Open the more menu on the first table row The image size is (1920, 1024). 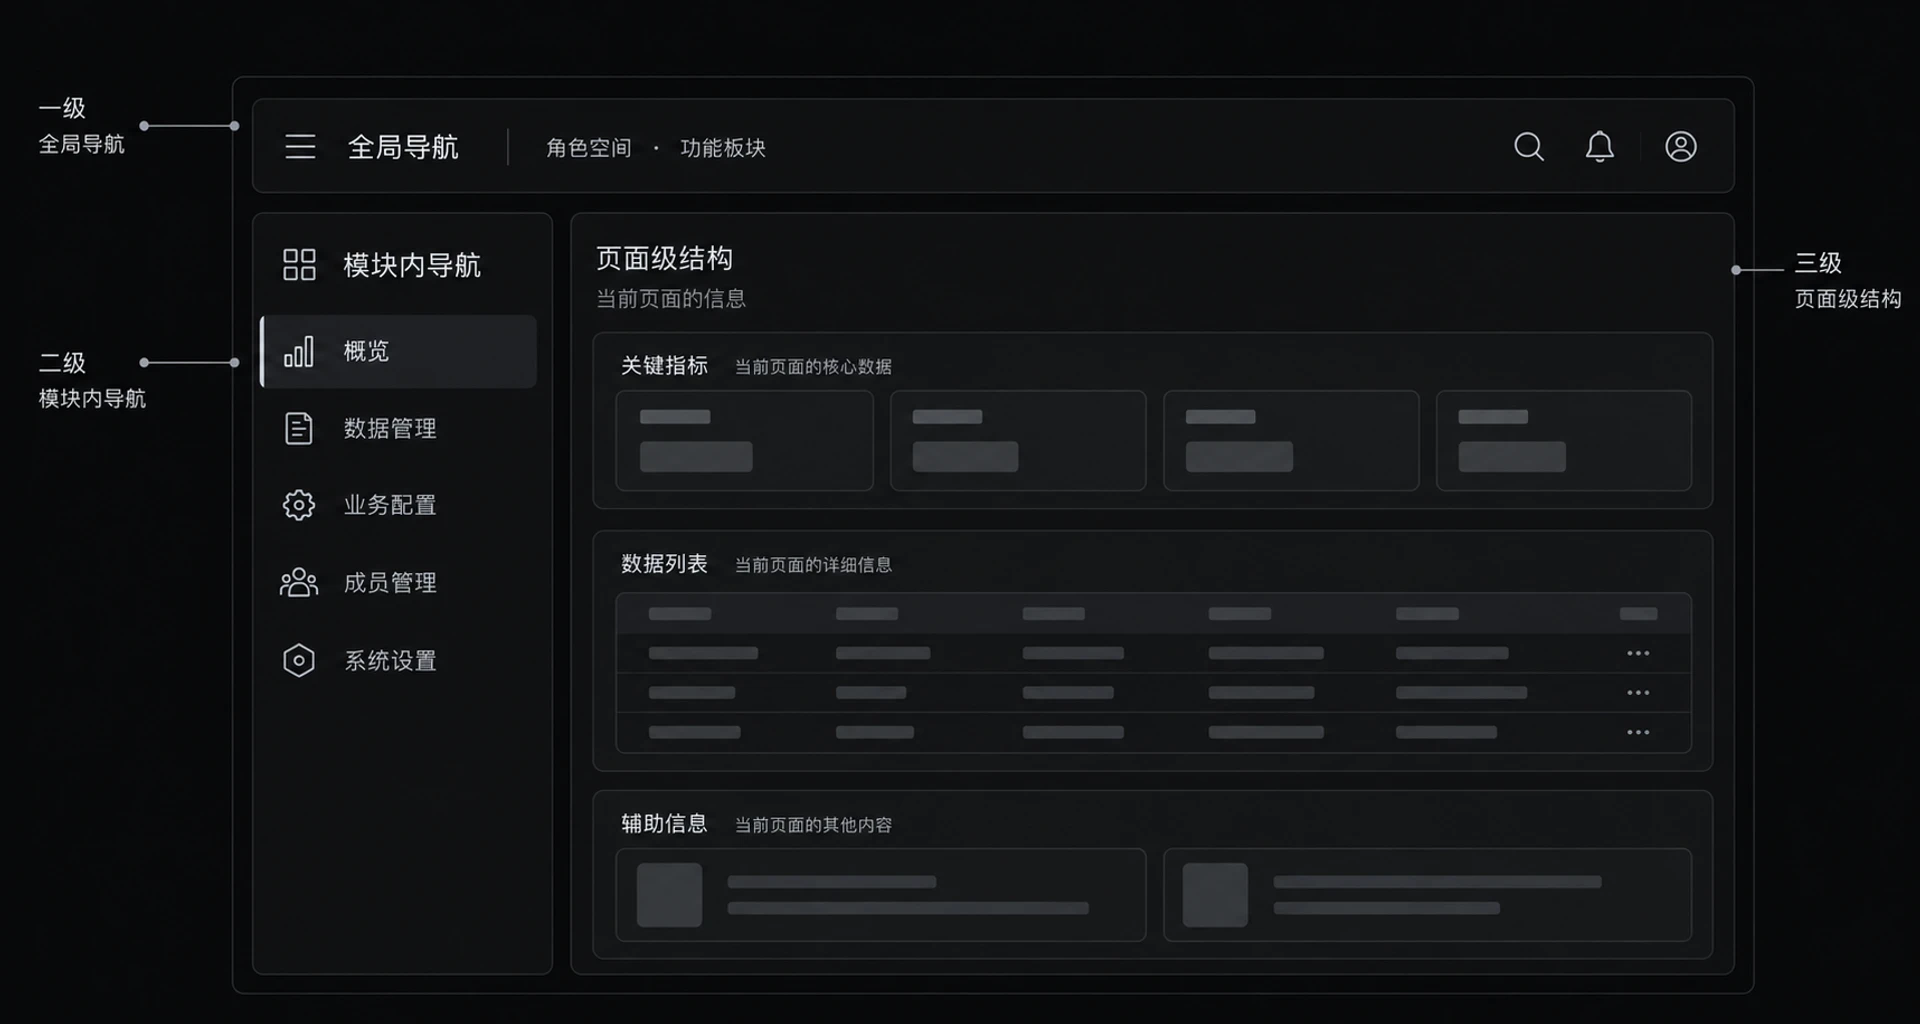[1638, 653]
